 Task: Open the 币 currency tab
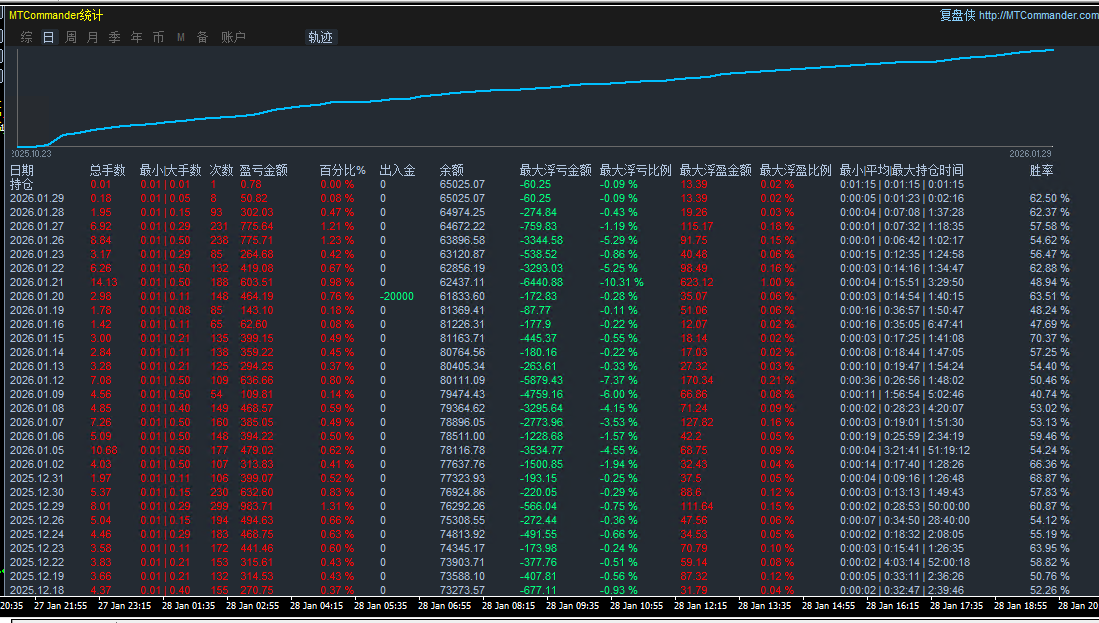click(x=159, y=37)
